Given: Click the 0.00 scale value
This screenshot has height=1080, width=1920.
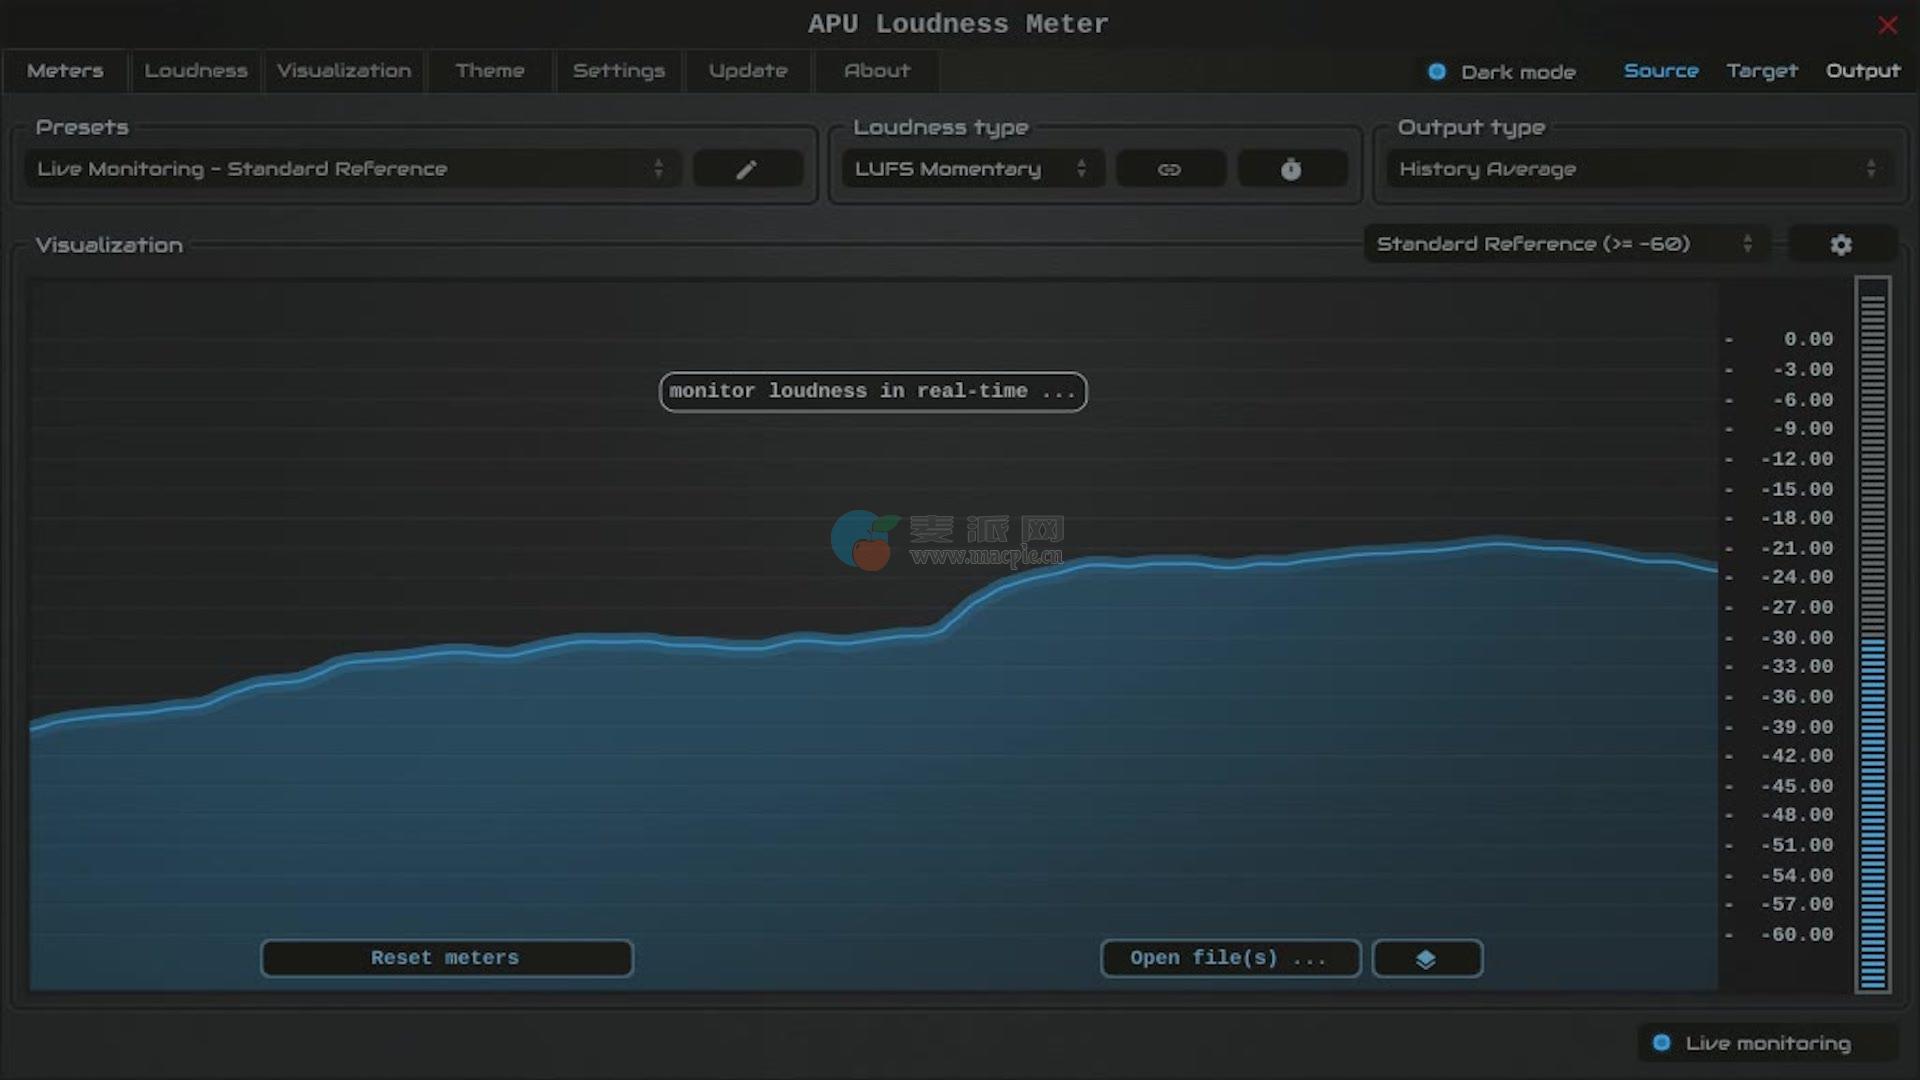Looking at the screenshot, I should pos(1808,339).
